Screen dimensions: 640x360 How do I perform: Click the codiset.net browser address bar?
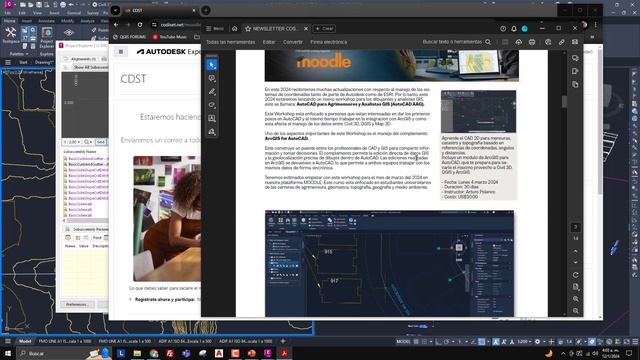(x=176, y=25)
